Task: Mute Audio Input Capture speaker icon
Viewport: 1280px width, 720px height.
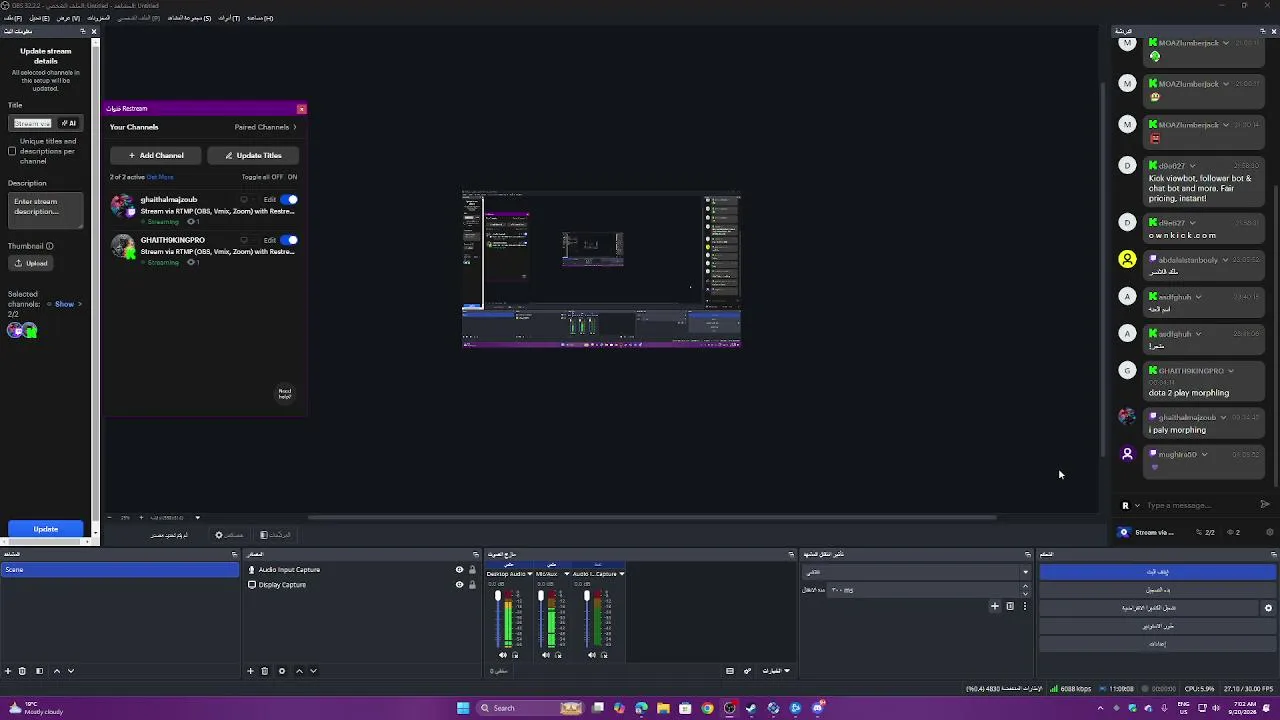Action: (x=591, y=655)
